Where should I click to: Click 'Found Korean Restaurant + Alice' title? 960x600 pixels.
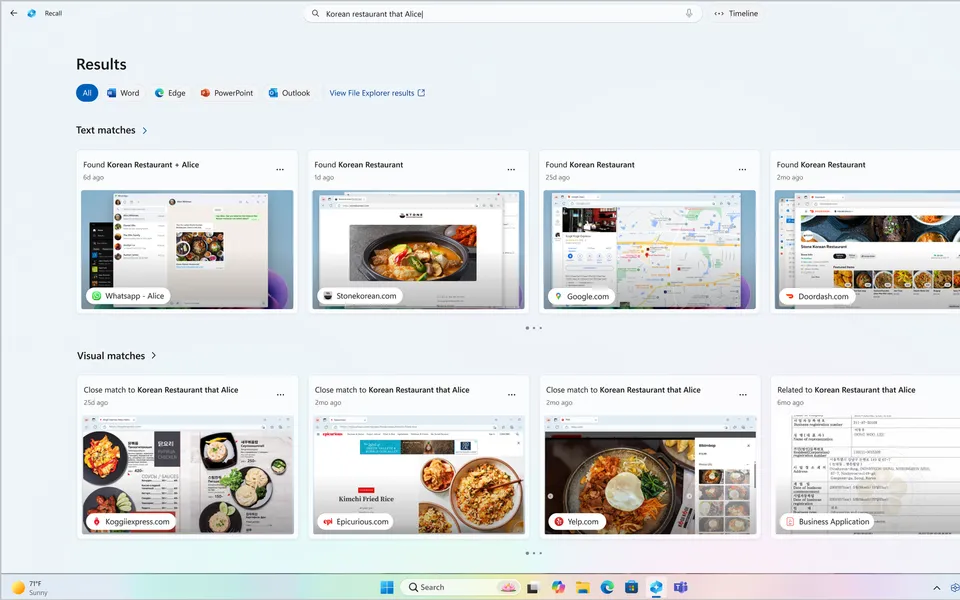141,165
